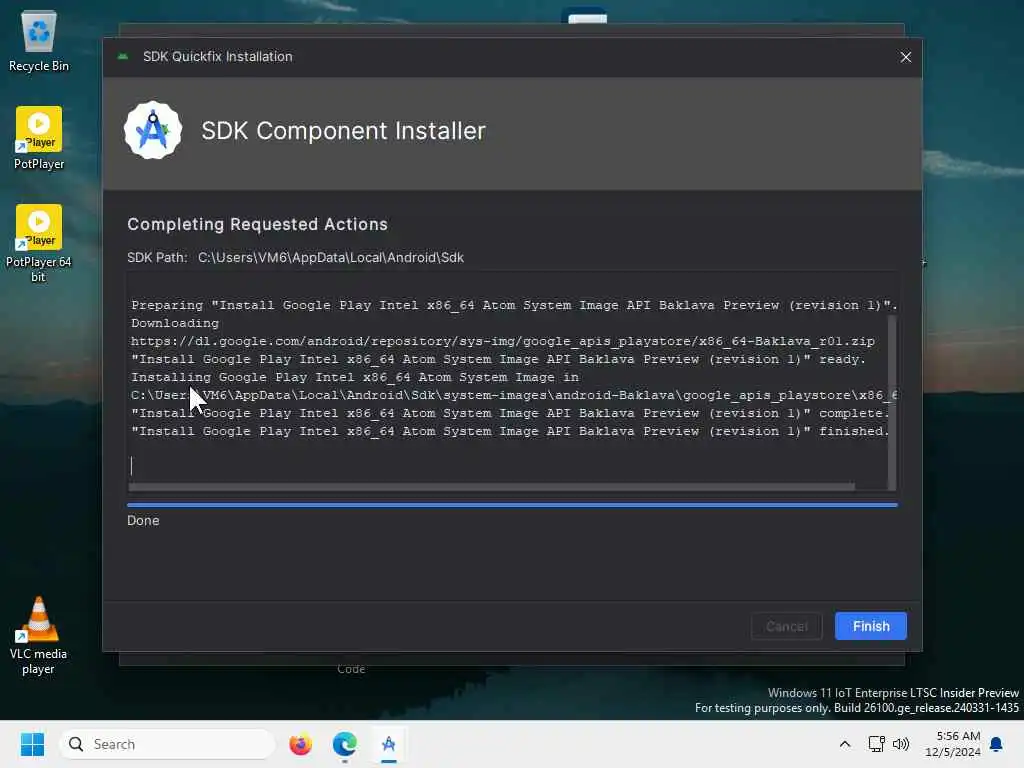Viewport: 1024px width, 768px height.
Task: Click the log line ending with 'finished.'
Action: 510,431
